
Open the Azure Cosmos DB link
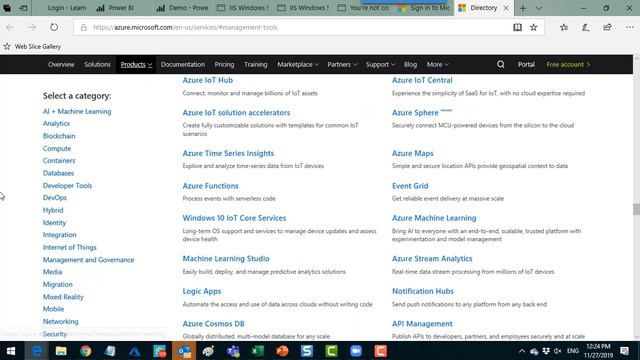[x=213, y=324]
